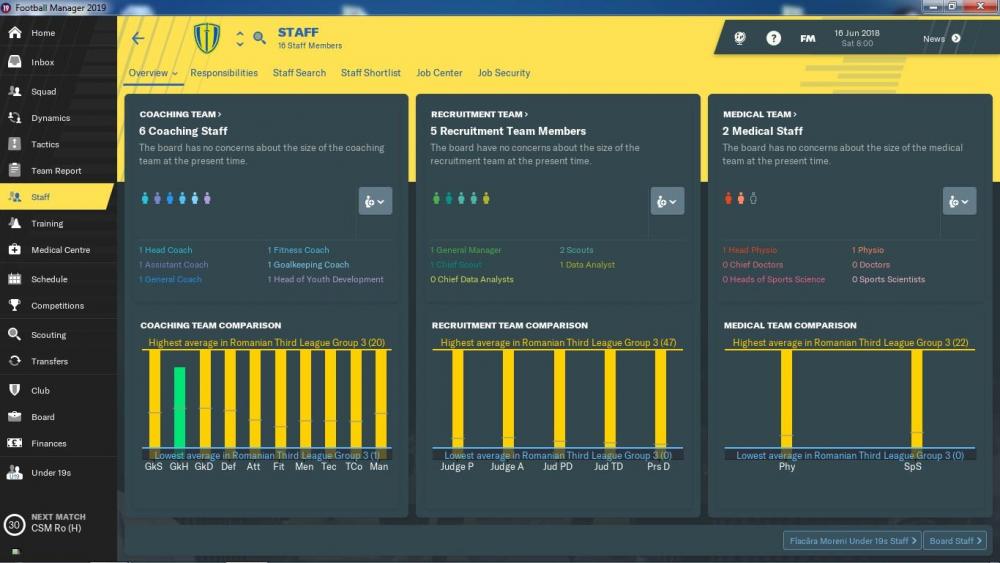Click 2 Scouts link

(577, 250)
